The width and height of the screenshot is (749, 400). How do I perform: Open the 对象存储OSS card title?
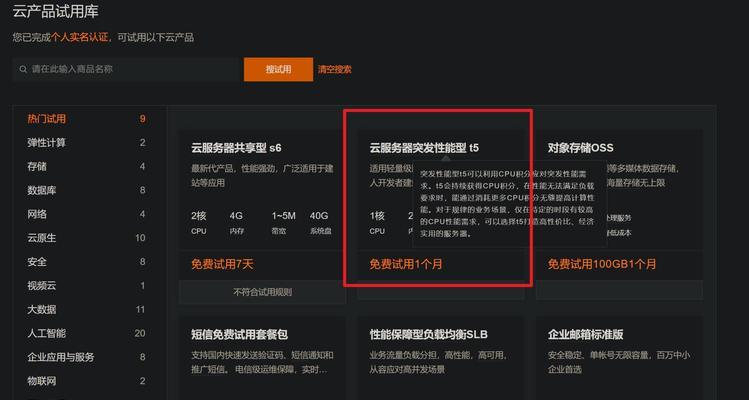(x=580, y=148)
